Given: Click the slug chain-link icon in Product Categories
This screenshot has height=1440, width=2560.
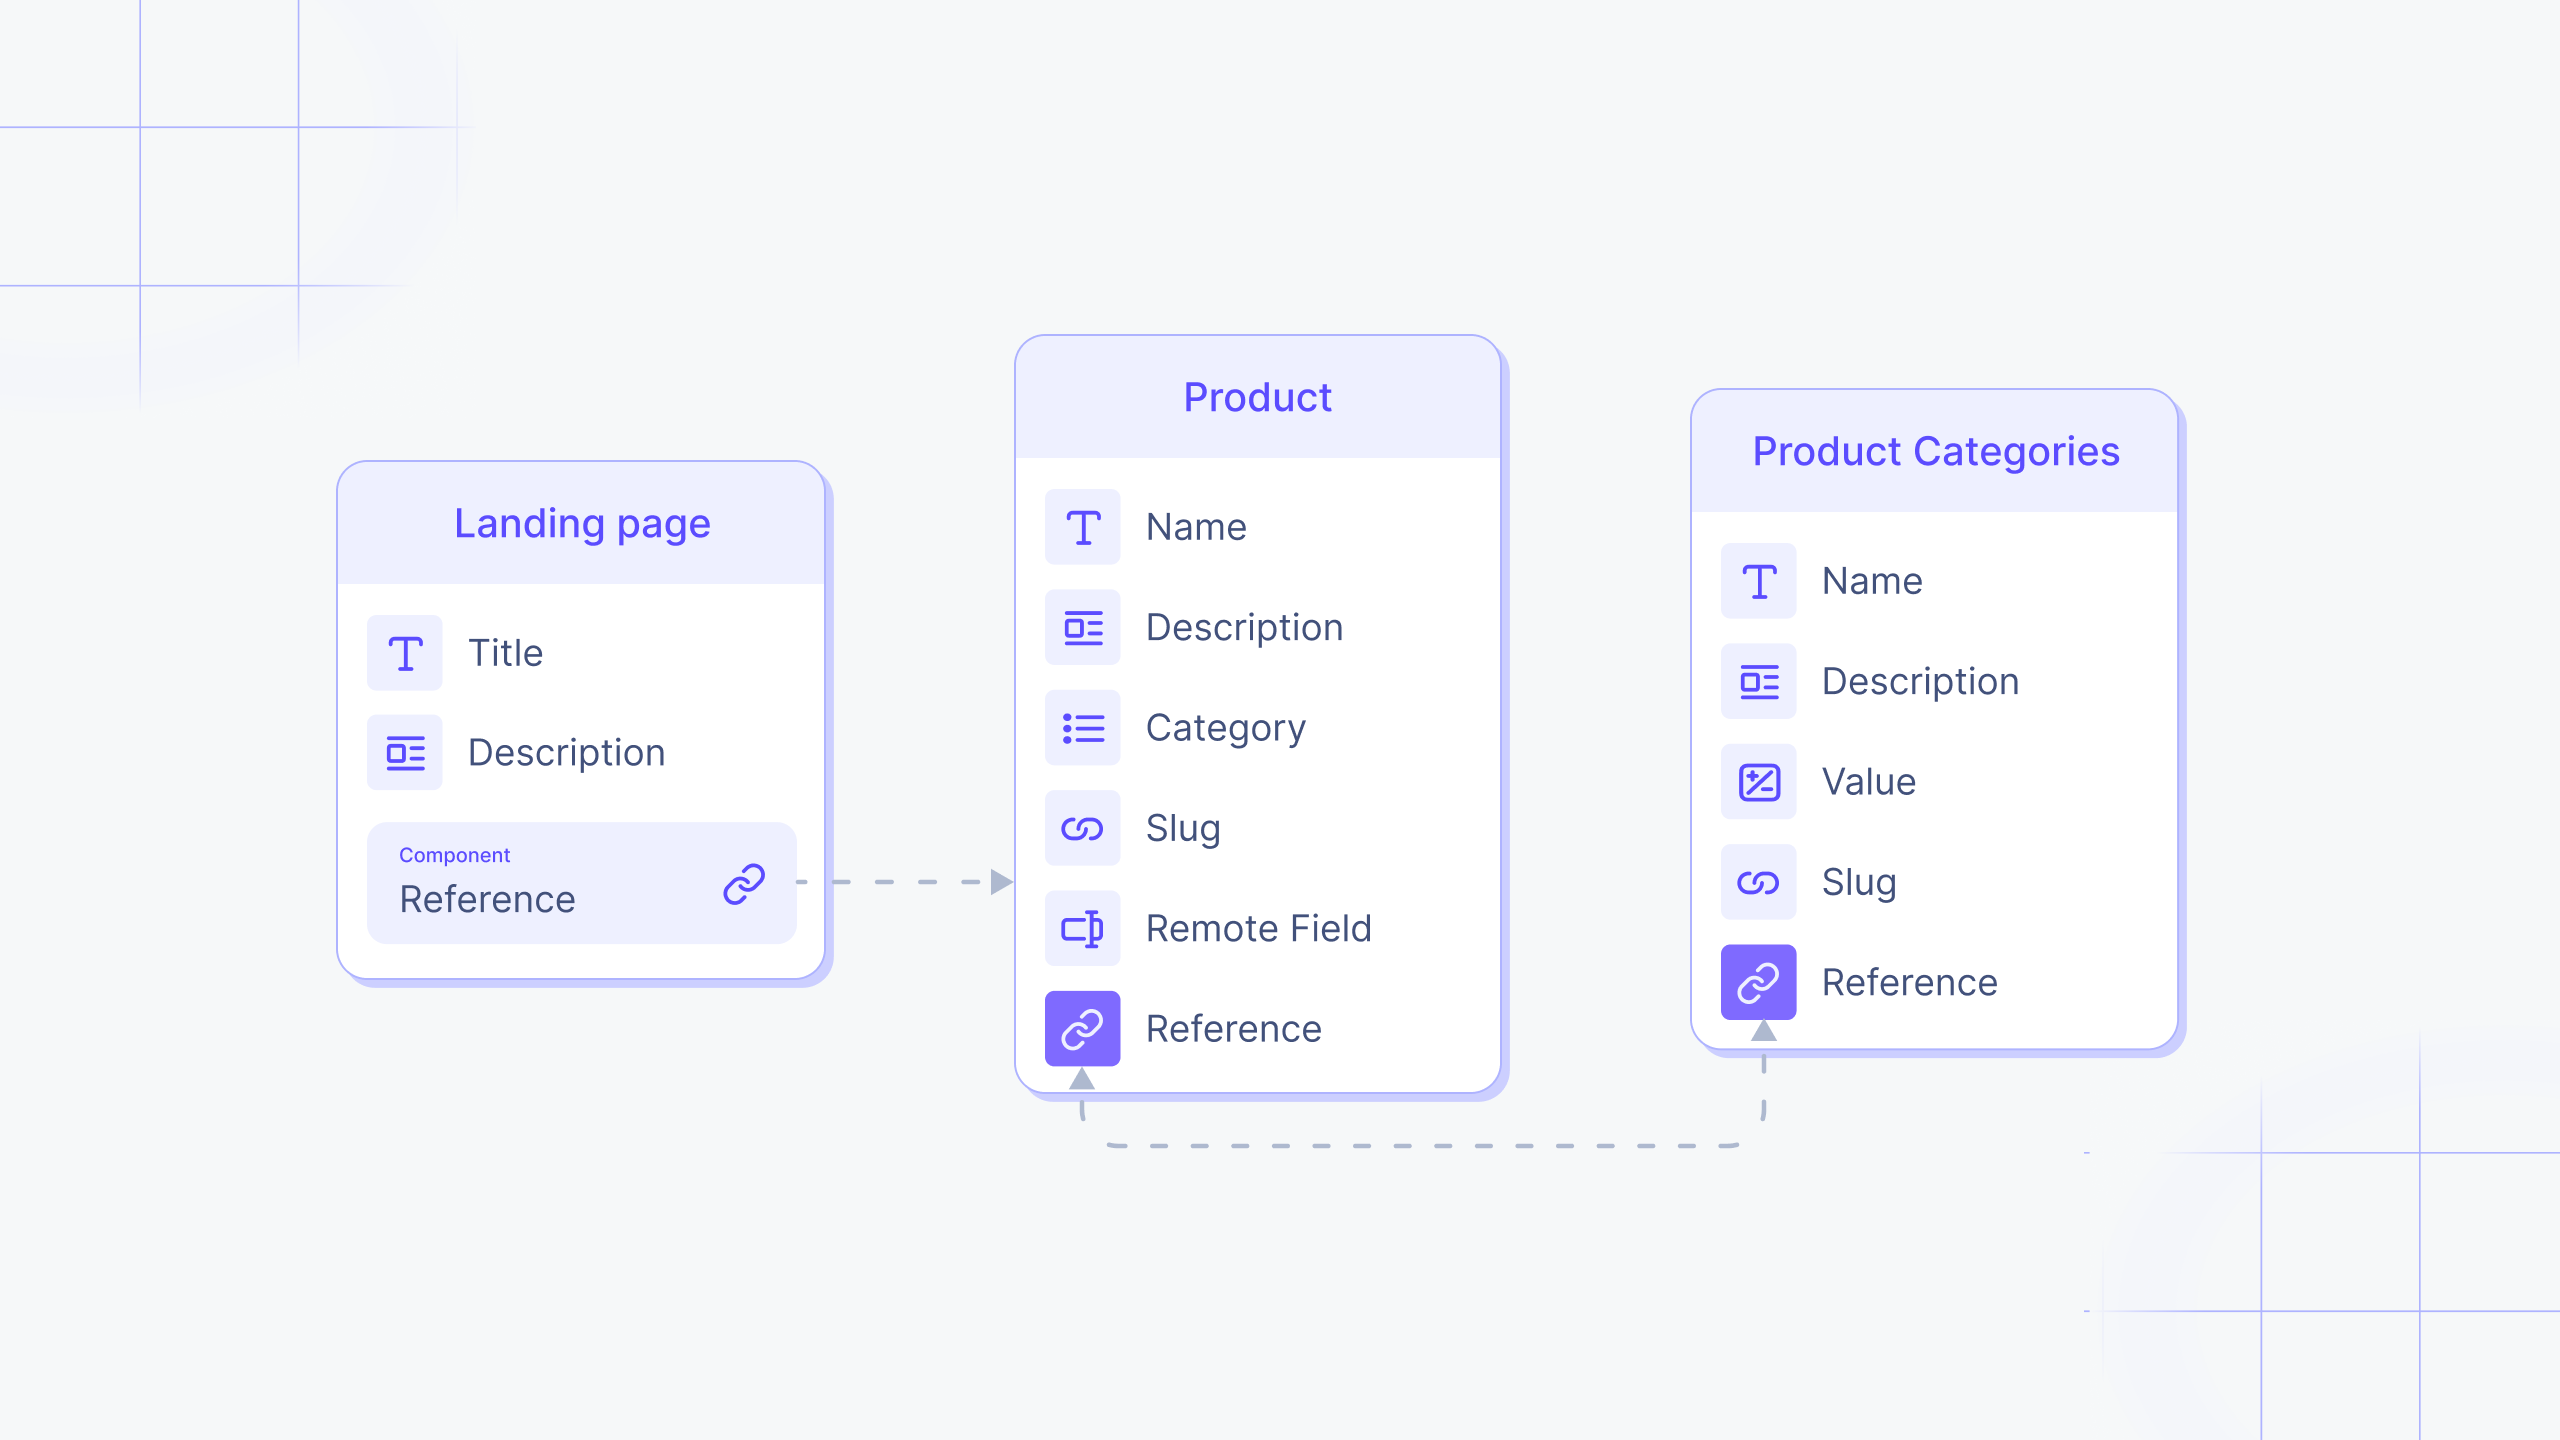Looking at the screenshot, I should click(1758, 879).
